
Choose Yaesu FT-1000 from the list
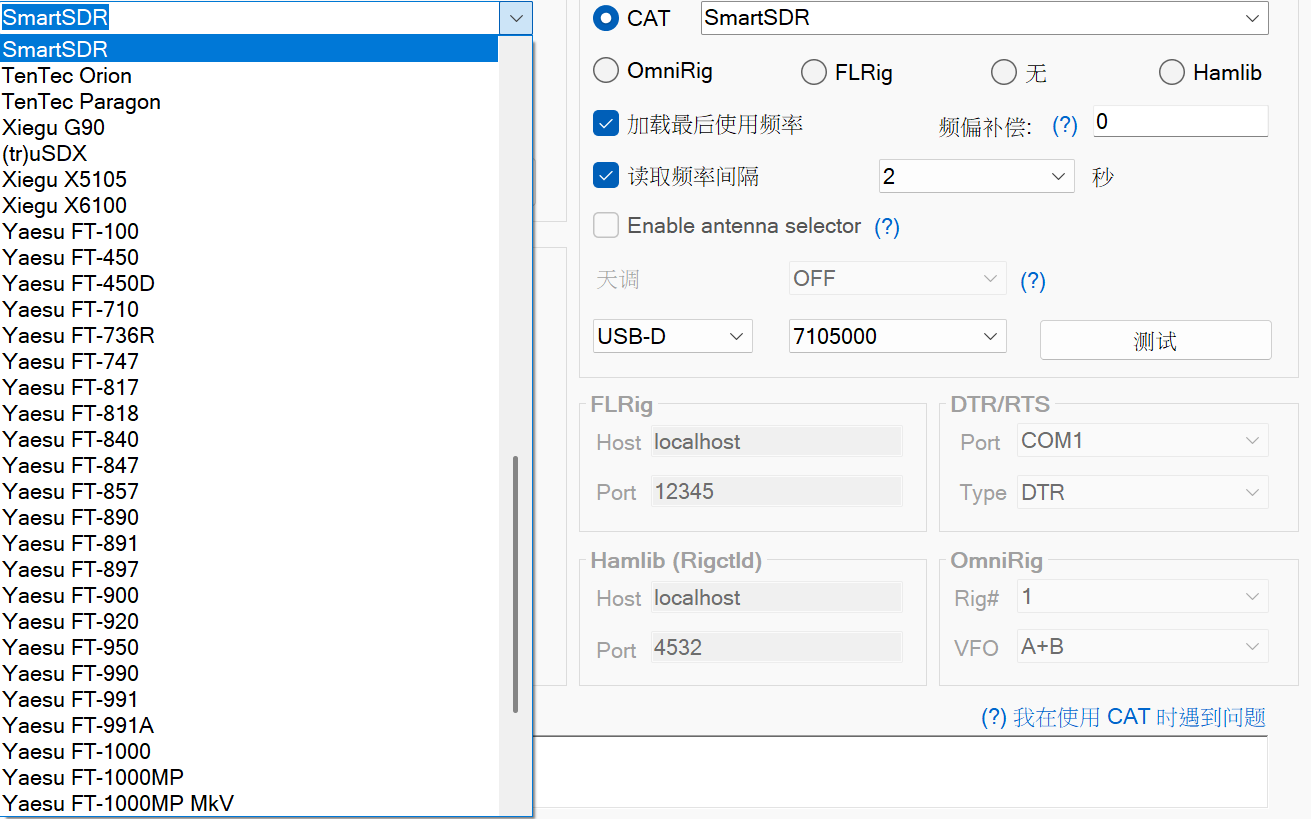point(249,751)
